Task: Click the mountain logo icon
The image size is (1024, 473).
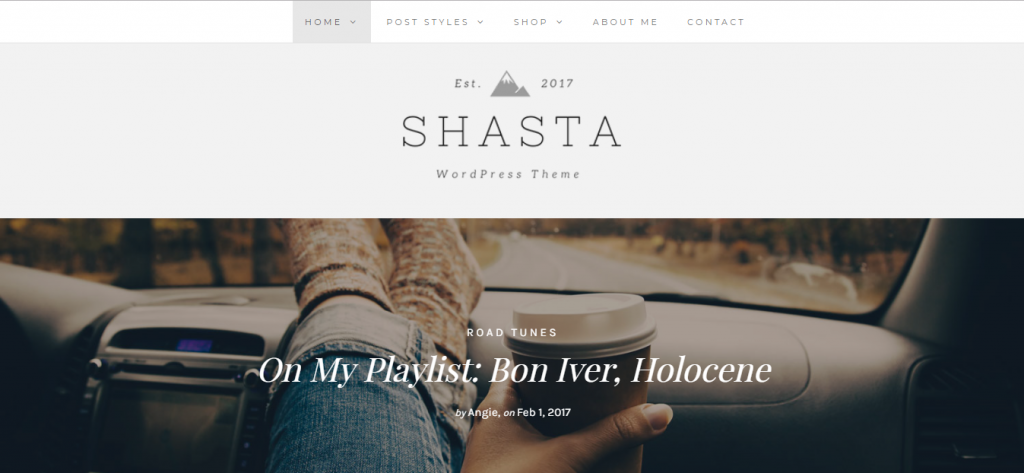Action: 510,84
